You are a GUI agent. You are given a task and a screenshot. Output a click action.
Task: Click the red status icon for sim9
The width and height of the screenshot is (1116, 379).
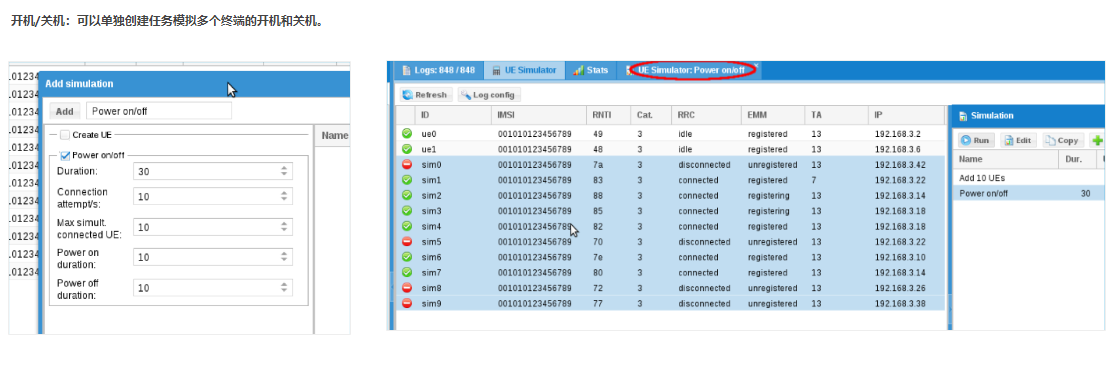click(407, 304)
